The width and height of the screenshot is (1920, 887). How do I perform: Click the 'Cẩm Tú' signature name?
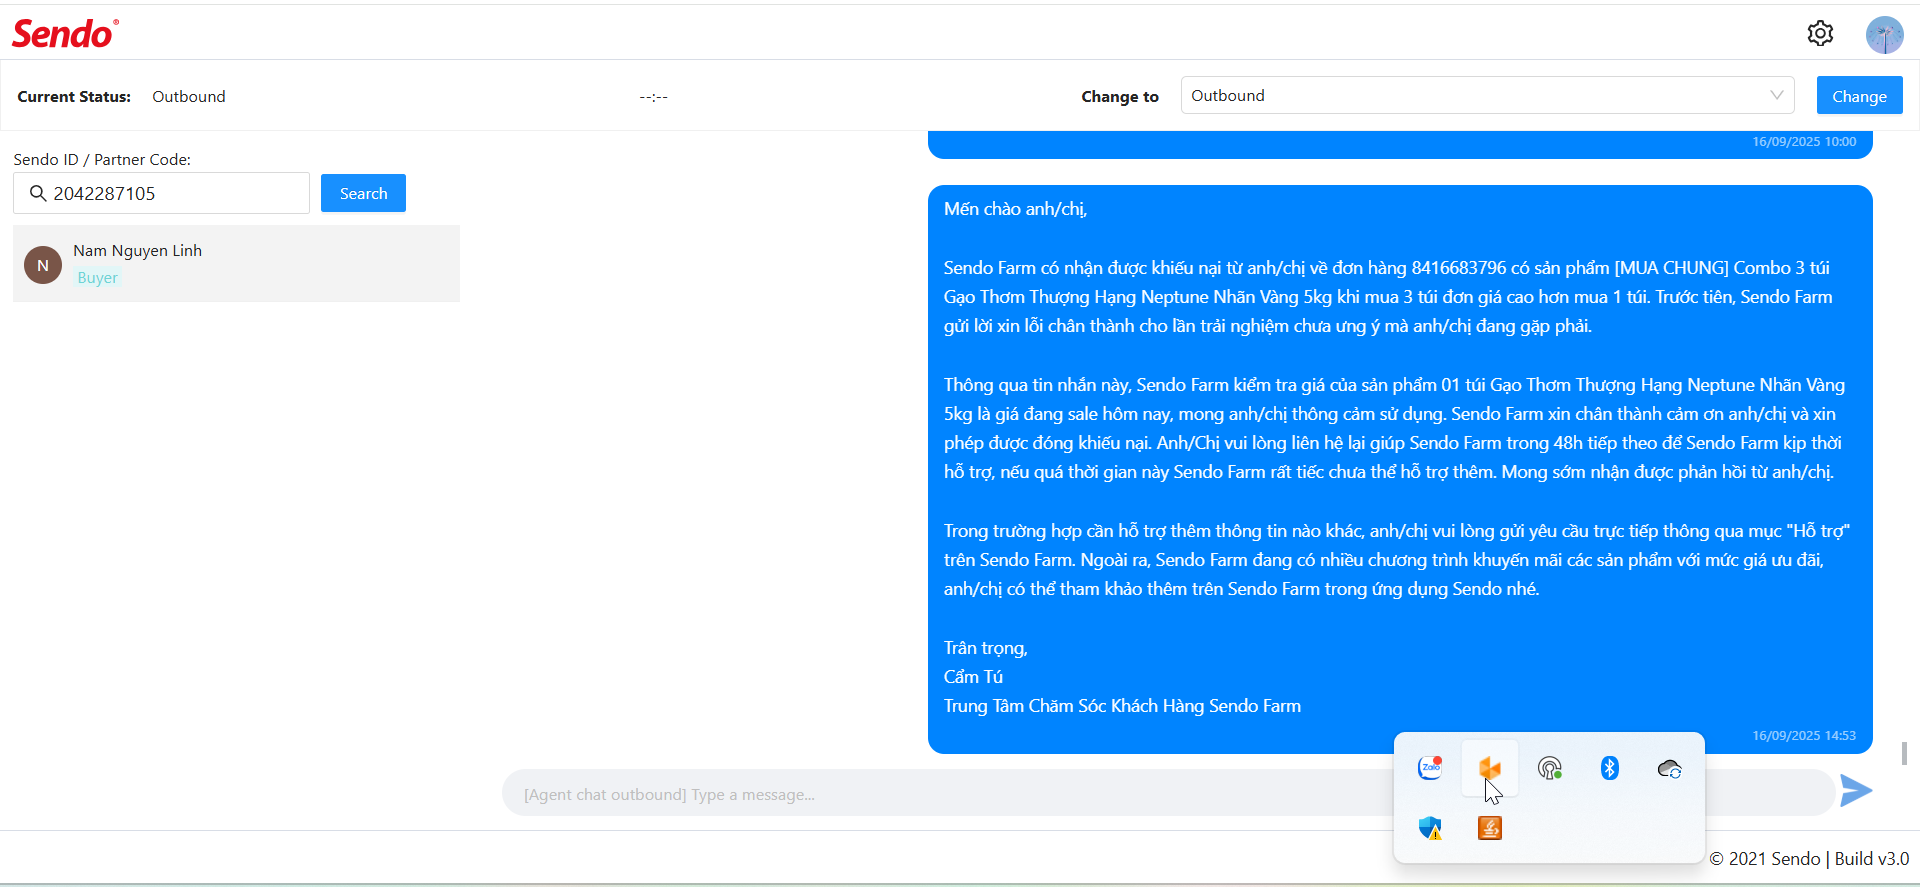(x=973, y=677)
